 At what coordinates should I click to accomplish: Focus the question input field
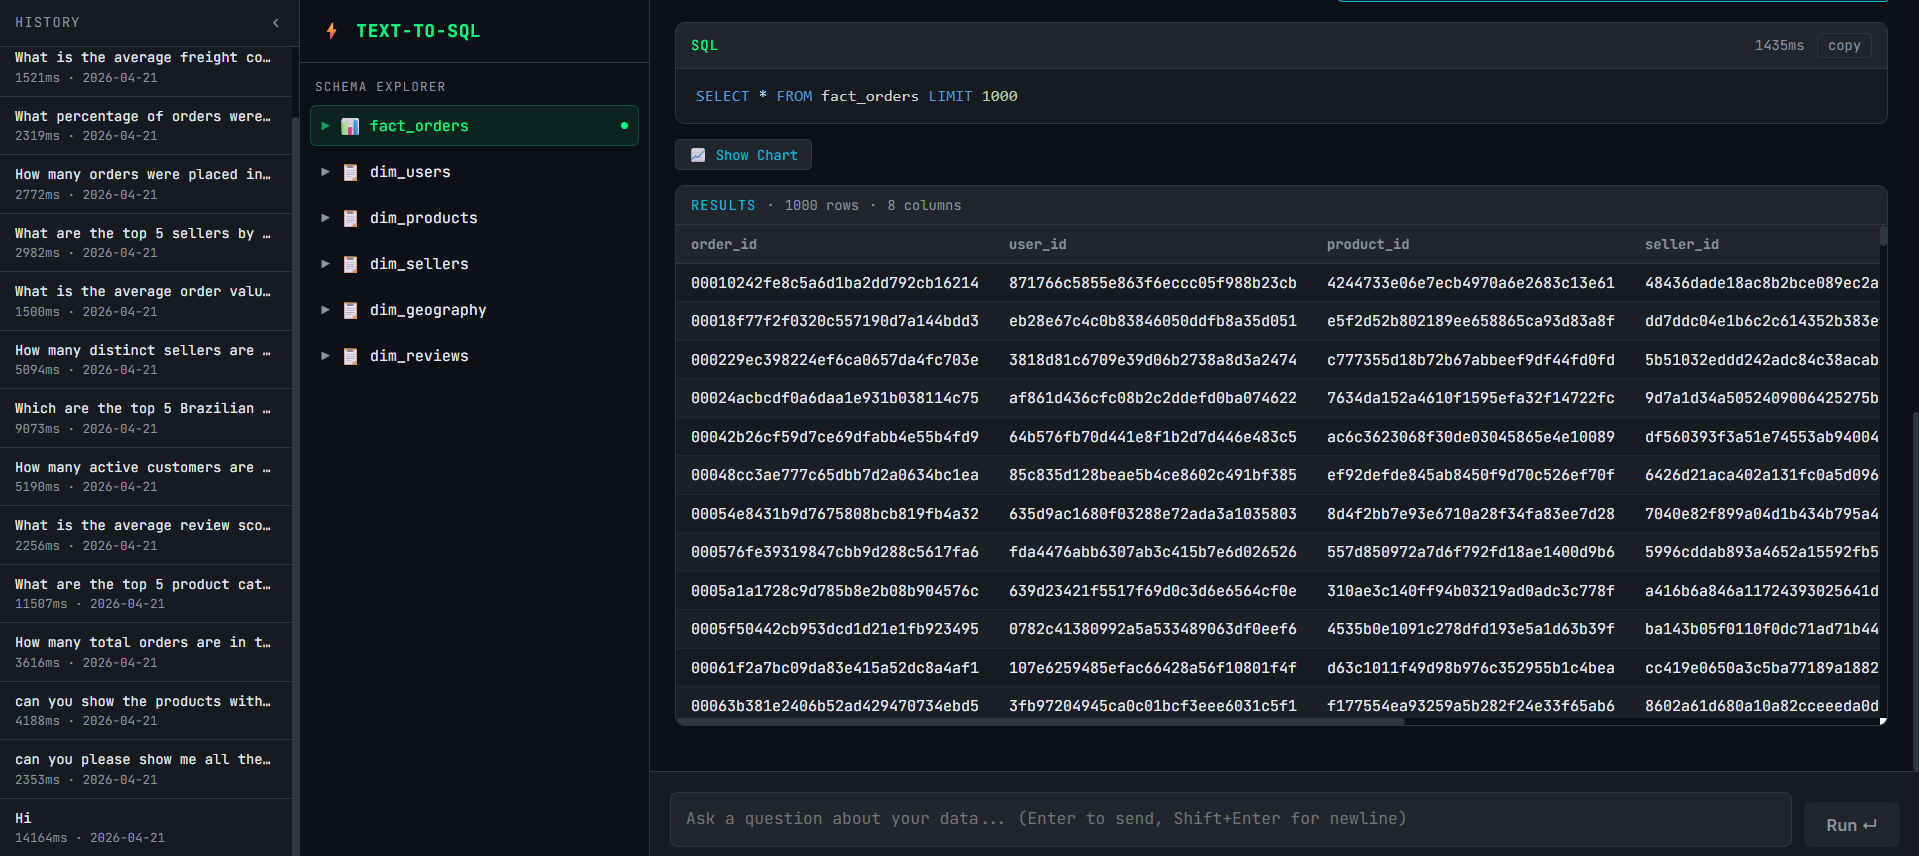pyautogui.click(x=1230, y=819)
